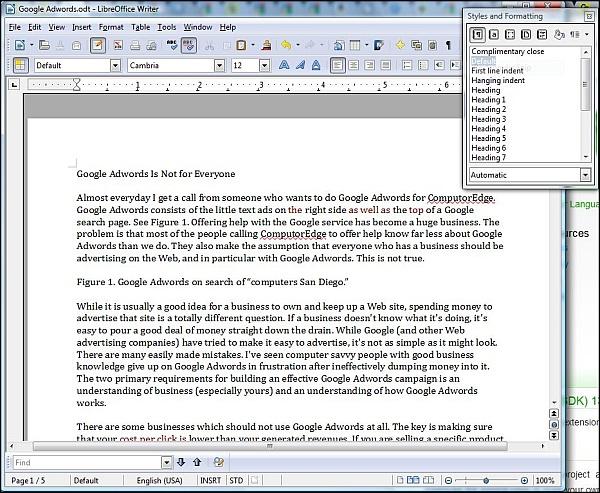The width and height of the screenshot is (600, 493).
Task: Click the Open file folder icon
Action: click(x=44, y=45)
